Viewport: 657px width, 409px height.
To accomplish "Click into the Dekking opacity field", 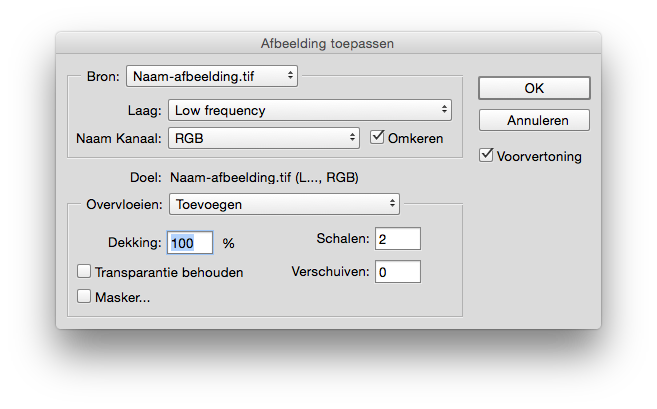I will 190,243.
